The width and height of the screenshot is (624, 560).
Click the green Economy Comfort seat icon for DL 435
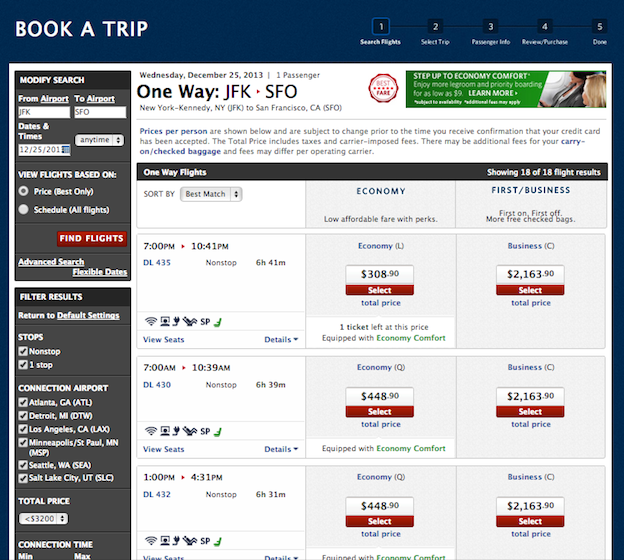[x=216, y=321]
